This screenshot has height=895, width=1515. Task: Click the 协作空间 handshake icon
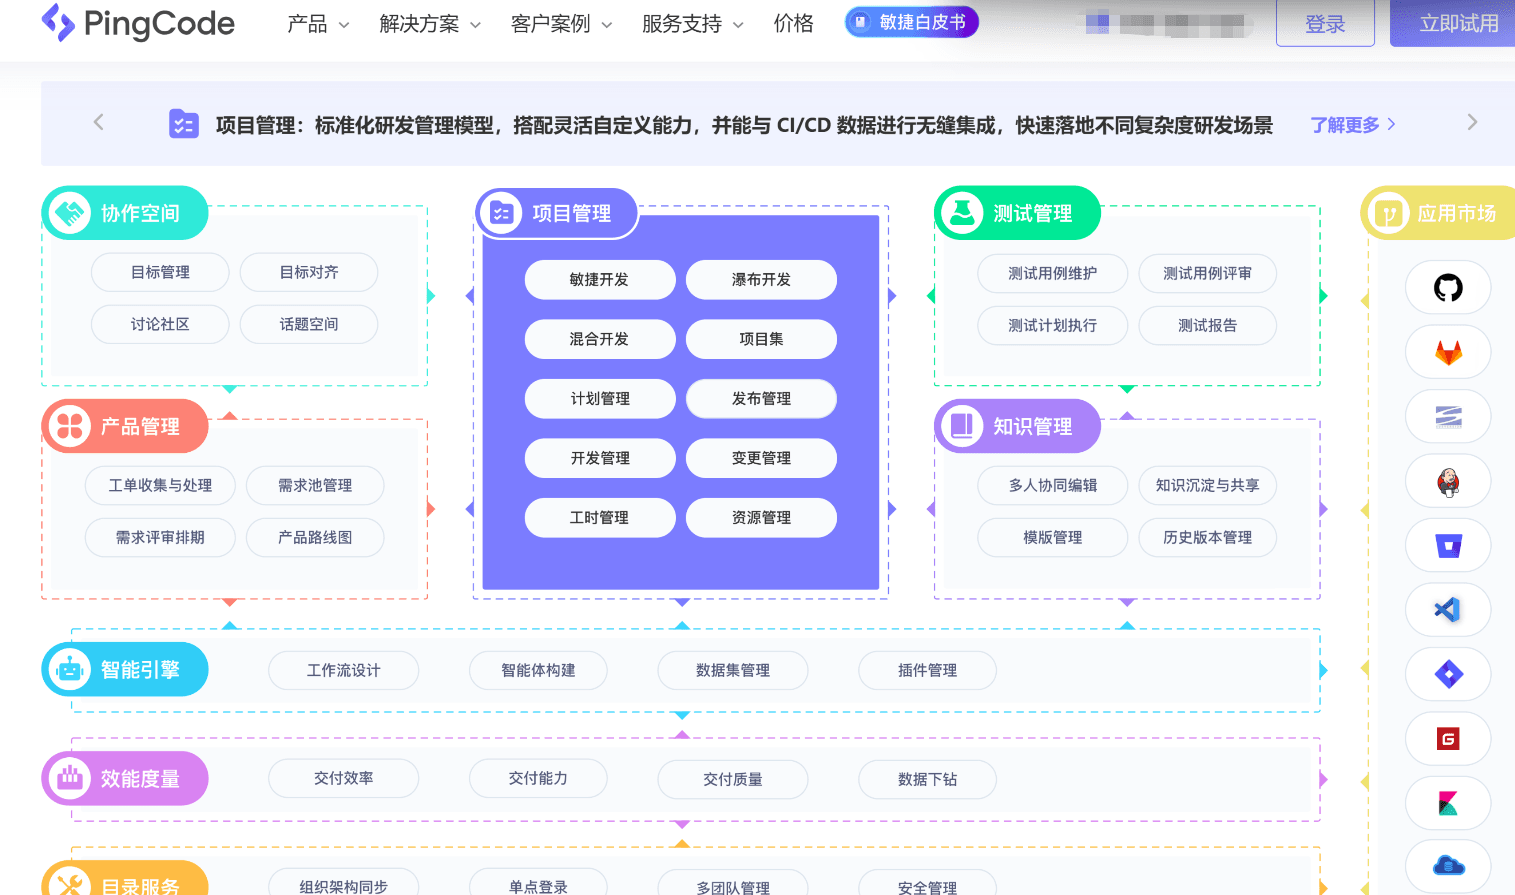(70, 213)
